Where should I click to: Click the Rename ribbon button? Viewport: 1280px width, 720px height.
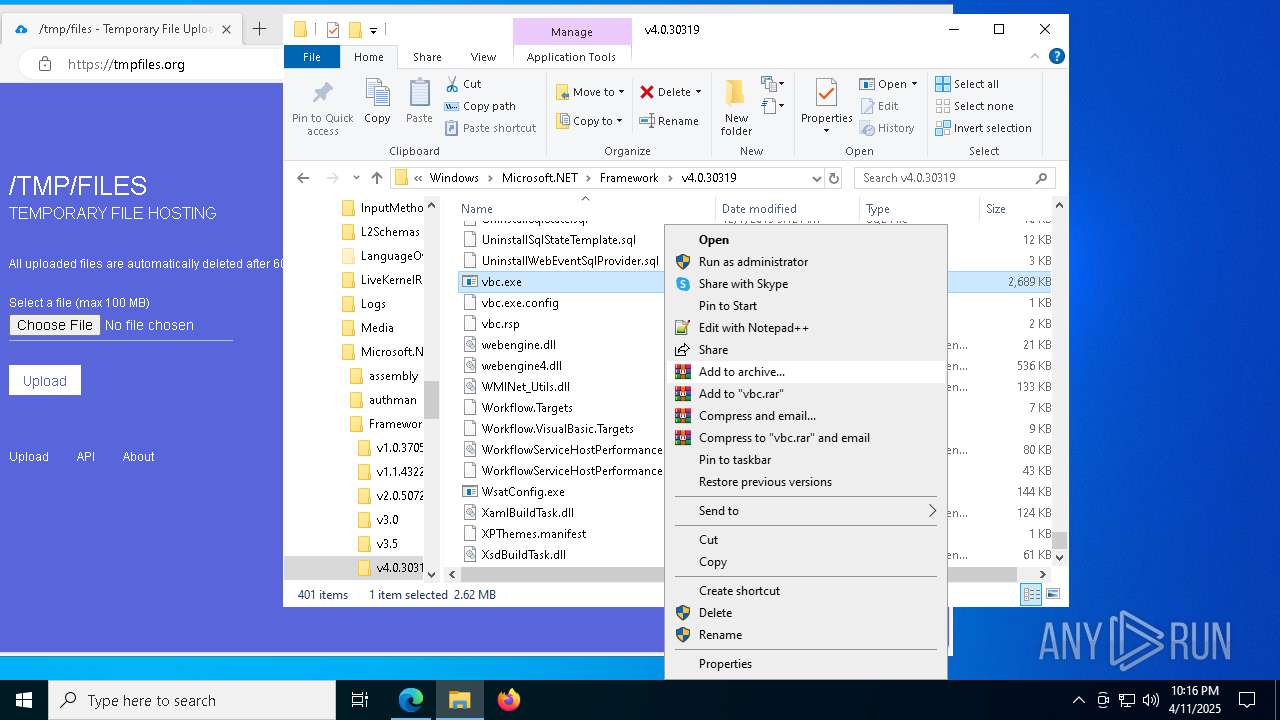pos(669,121)
